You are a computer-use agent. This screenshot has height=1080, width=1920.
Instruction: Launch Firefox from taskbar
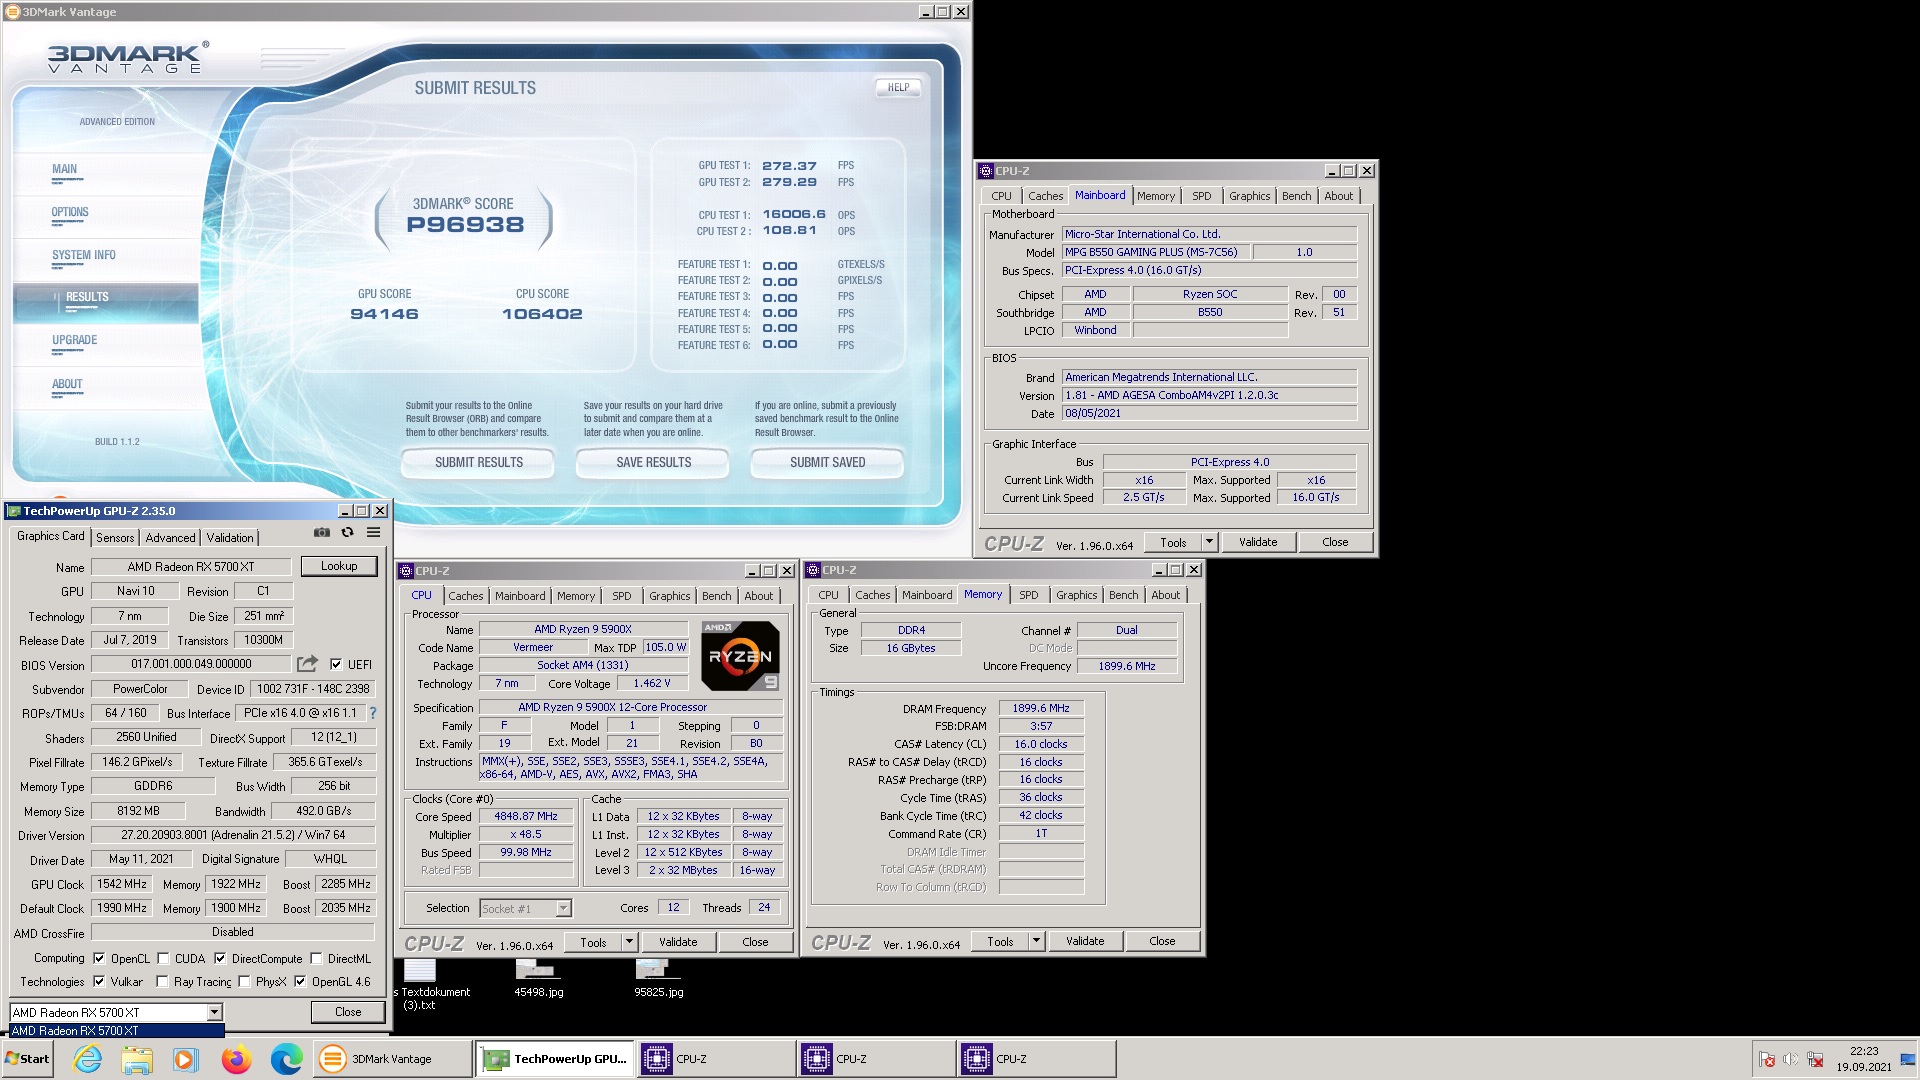(236, 1059)
